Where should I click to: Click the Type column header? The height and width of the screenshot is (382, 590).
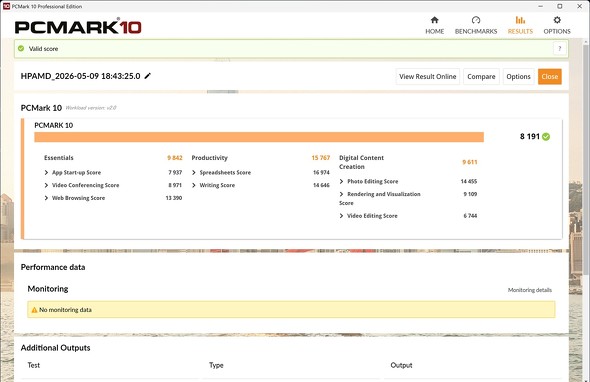[216, 365]
